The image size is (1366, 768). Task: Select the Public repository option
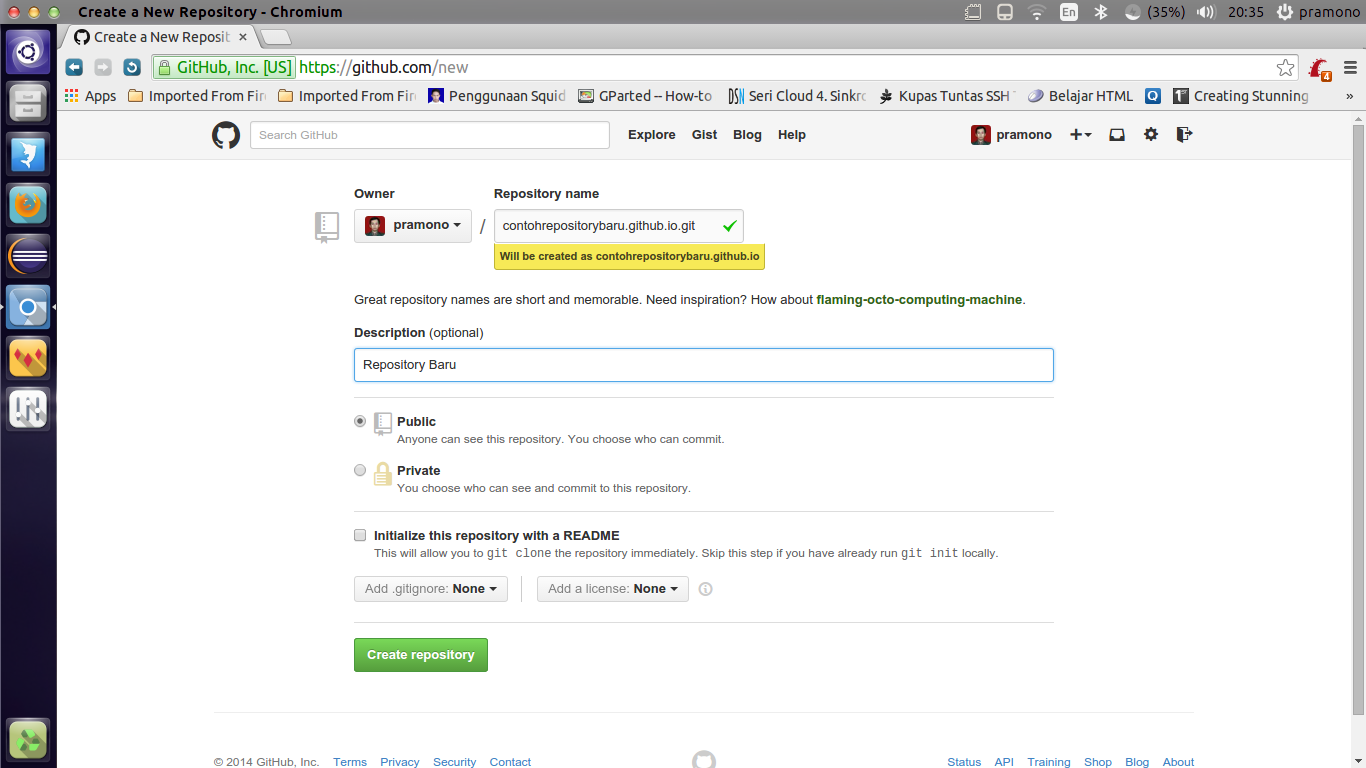tap(360, 422)
